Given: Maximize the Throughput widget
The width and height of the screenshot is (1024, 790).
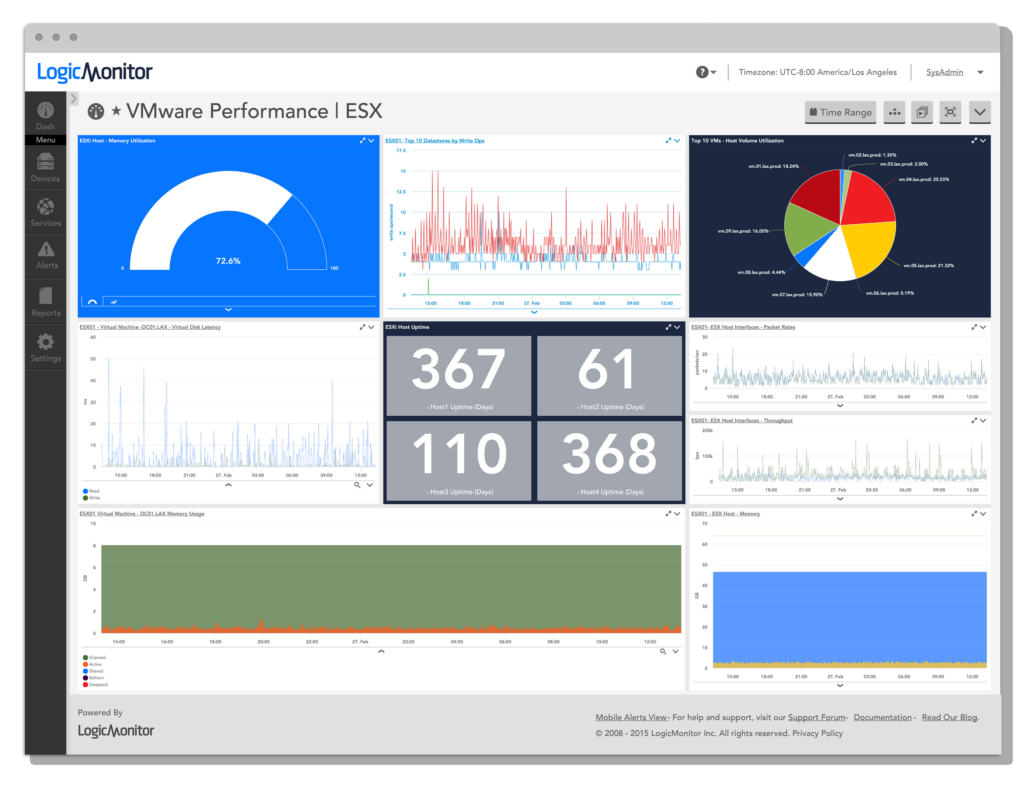Looking at the screenshot, I should pyautogui.click(x=974, y=420).
